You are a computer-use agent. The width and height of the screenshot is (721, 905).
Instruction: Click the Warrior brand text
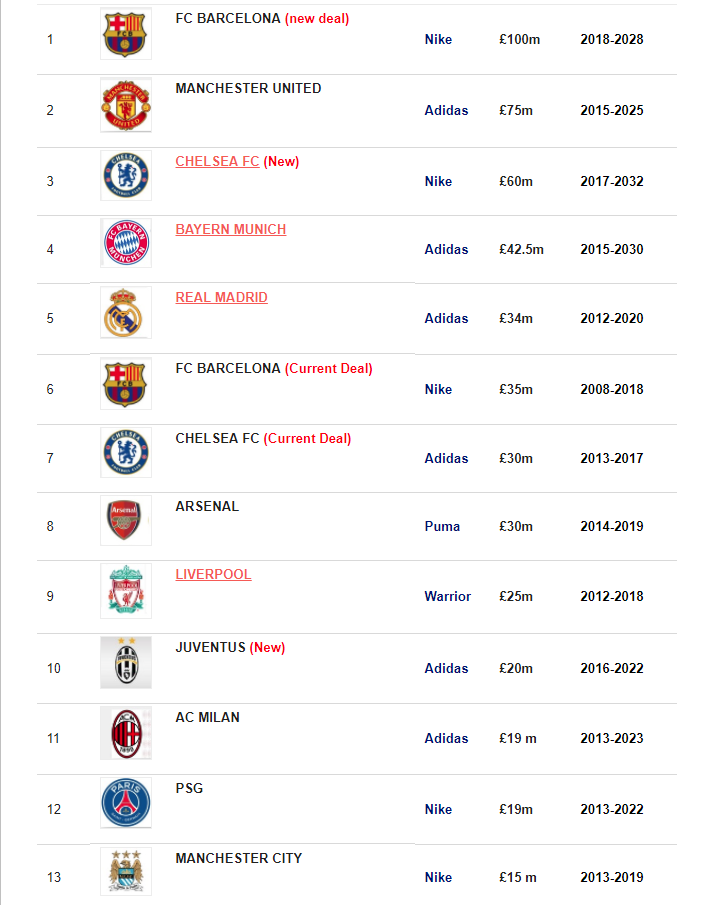(447, 596)
